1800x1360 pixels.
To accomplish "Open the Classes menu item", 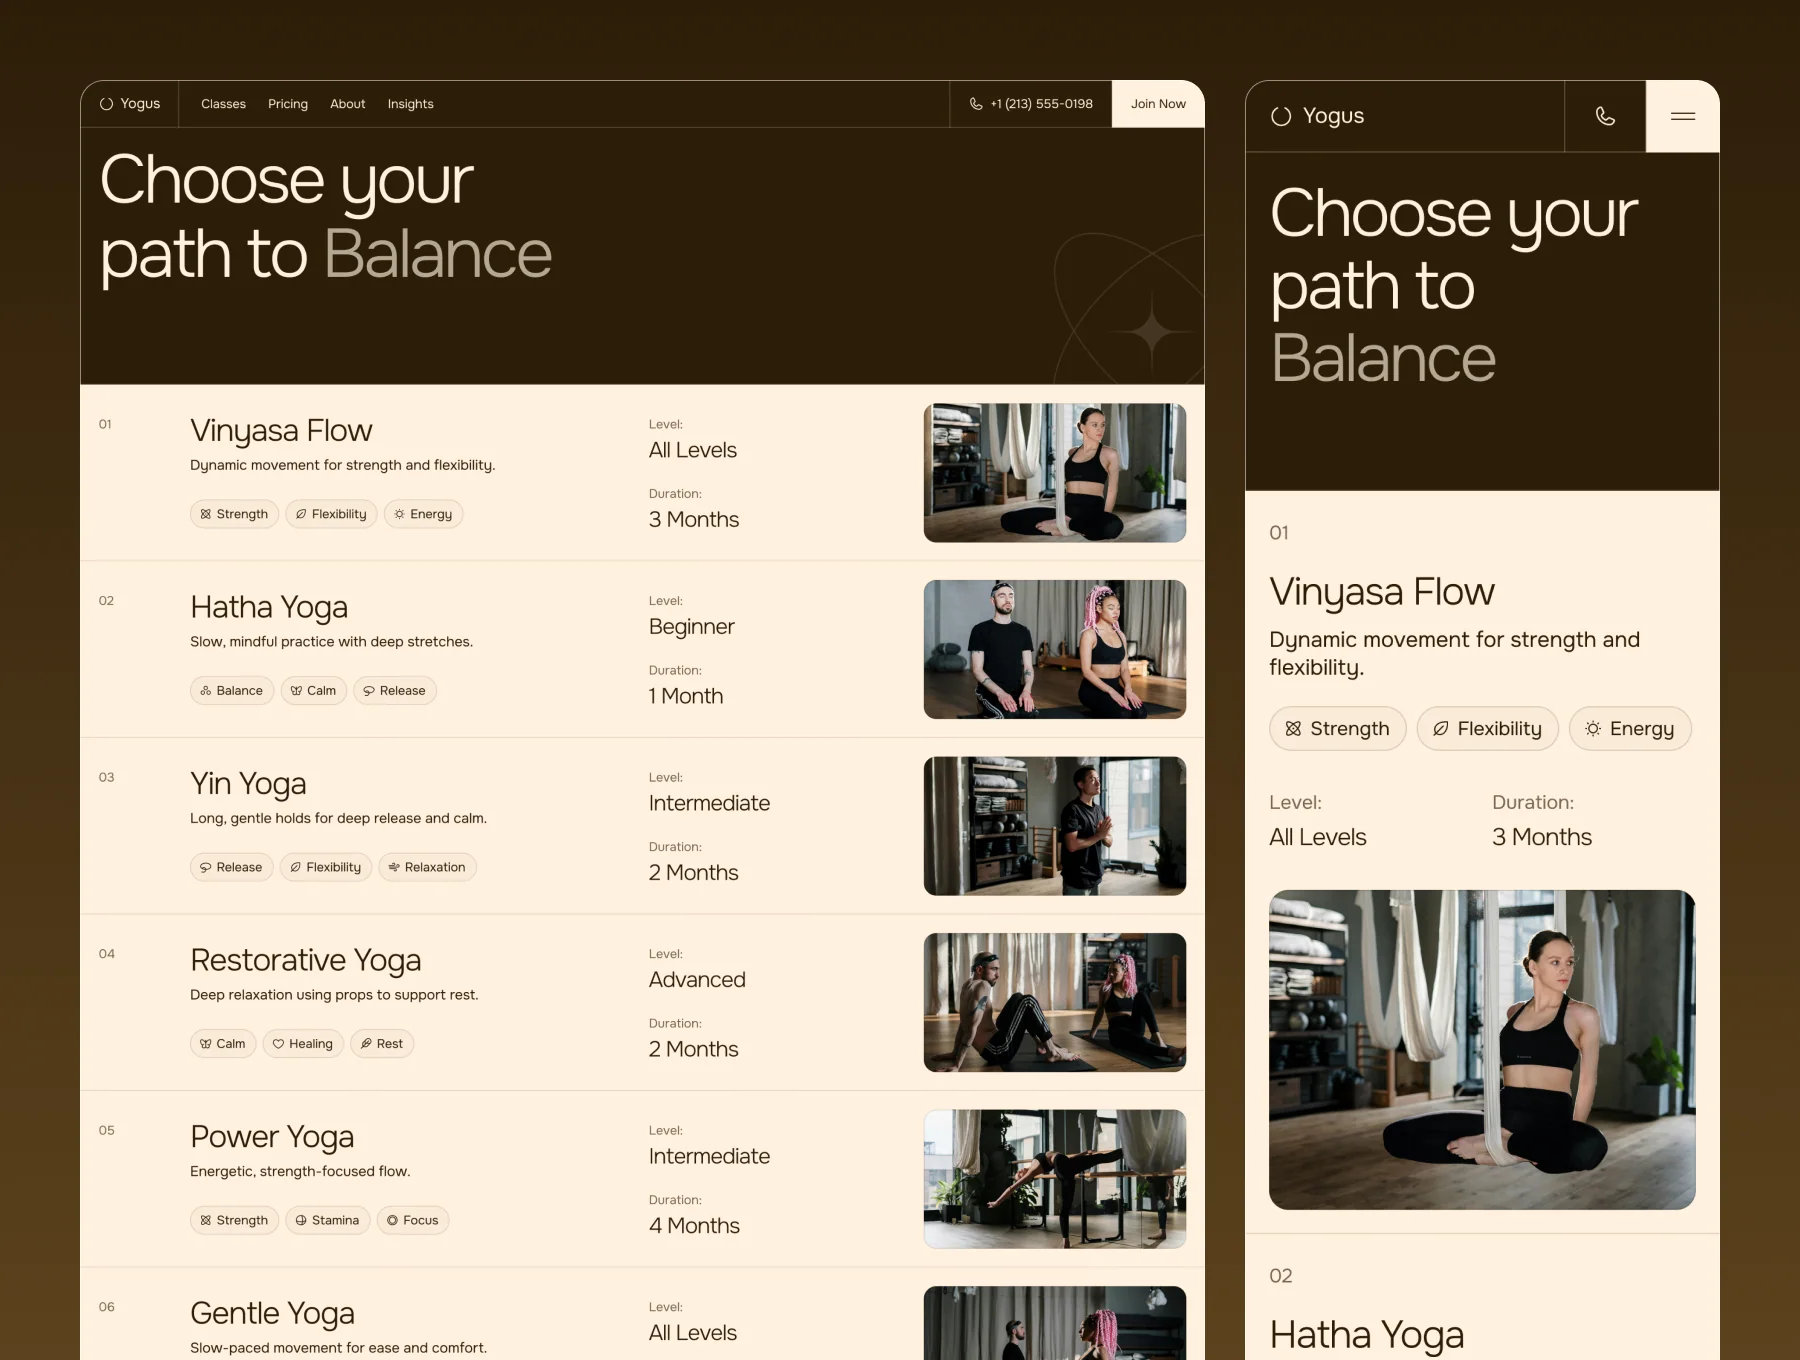I will pyautogui.click(x=223, y=104).
